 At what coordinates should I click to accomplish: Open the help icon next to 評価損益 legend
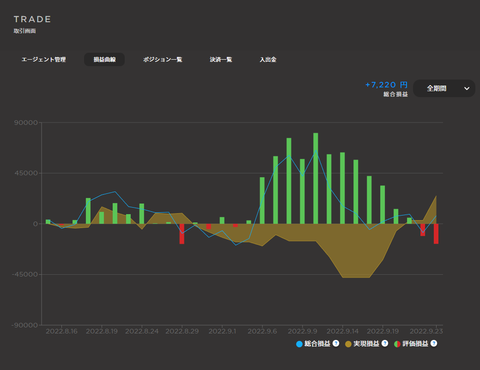pos(434,343)
